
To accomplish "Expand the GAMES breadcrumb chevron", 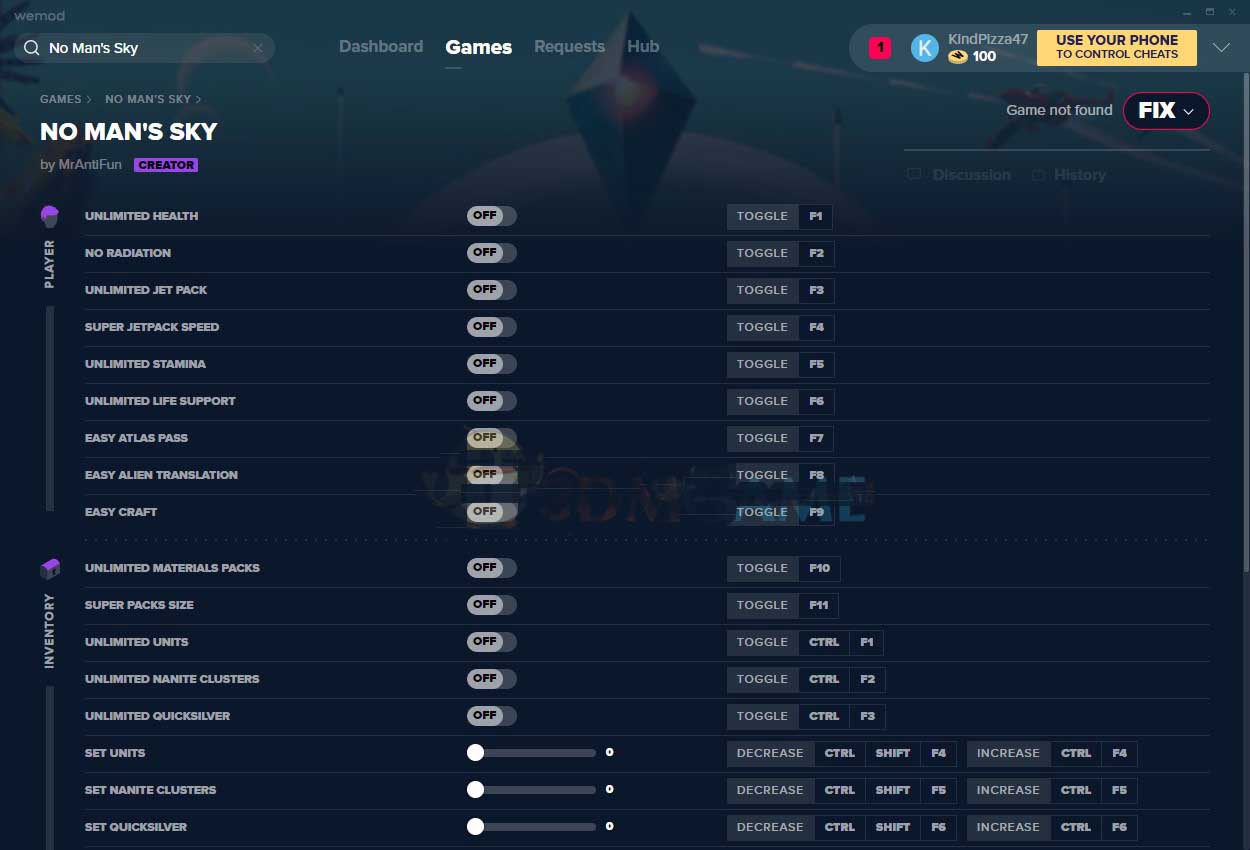I will click(89, 99).
